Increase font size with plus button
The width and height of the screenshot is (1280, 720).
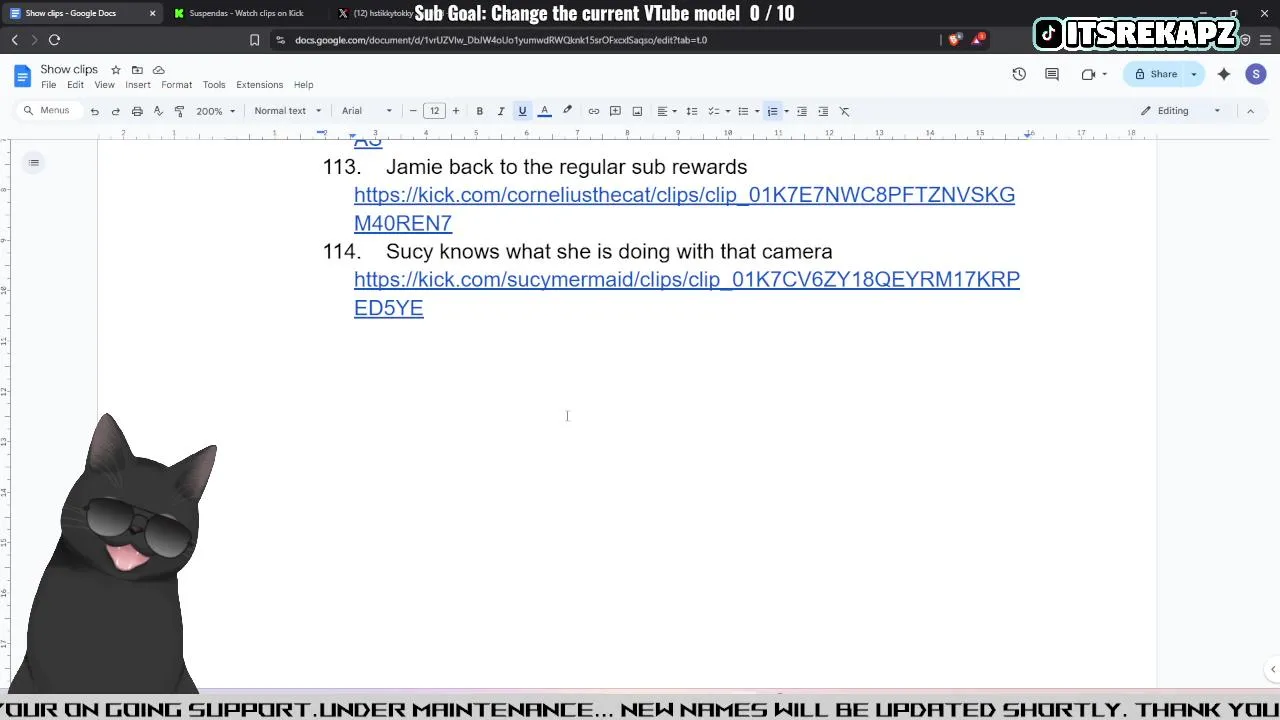[456, 111]
